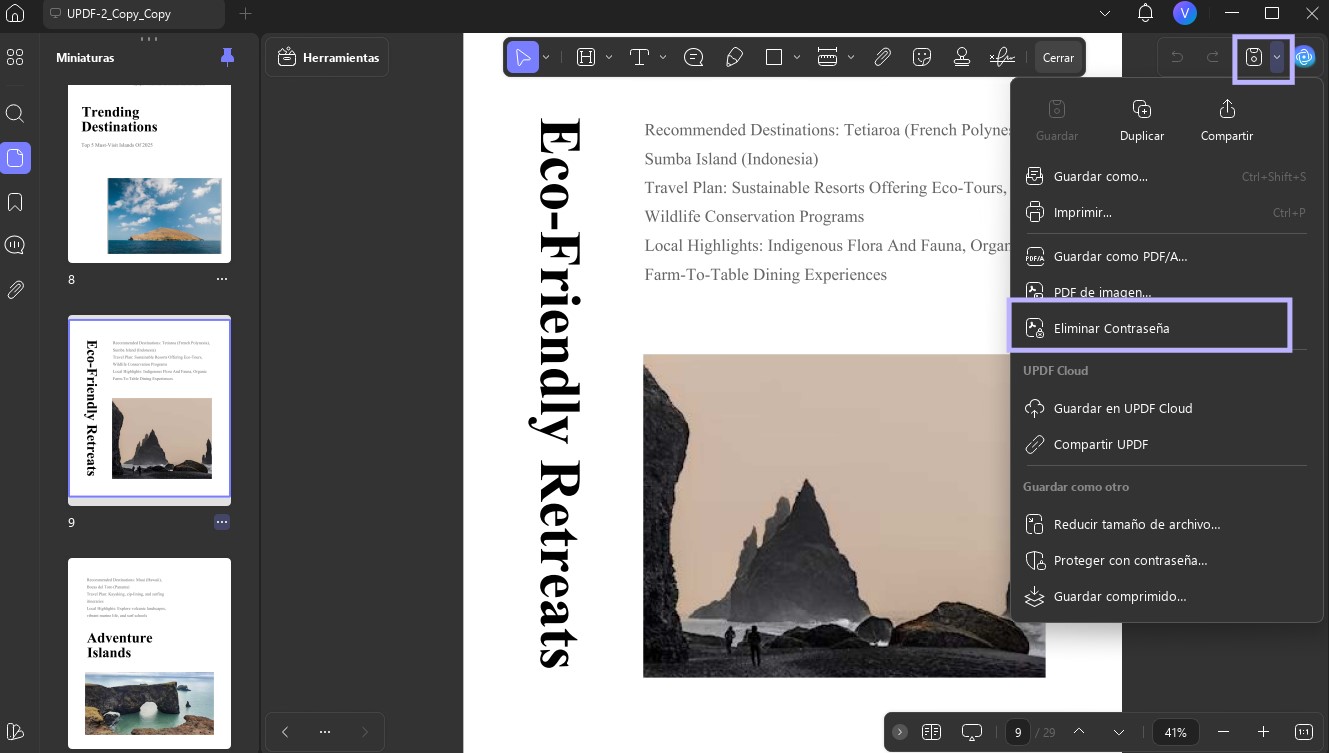This screenshot has width=1329, height=753.
Task: Expand the shape tool dropdown arrow
Action: (797, 57)
